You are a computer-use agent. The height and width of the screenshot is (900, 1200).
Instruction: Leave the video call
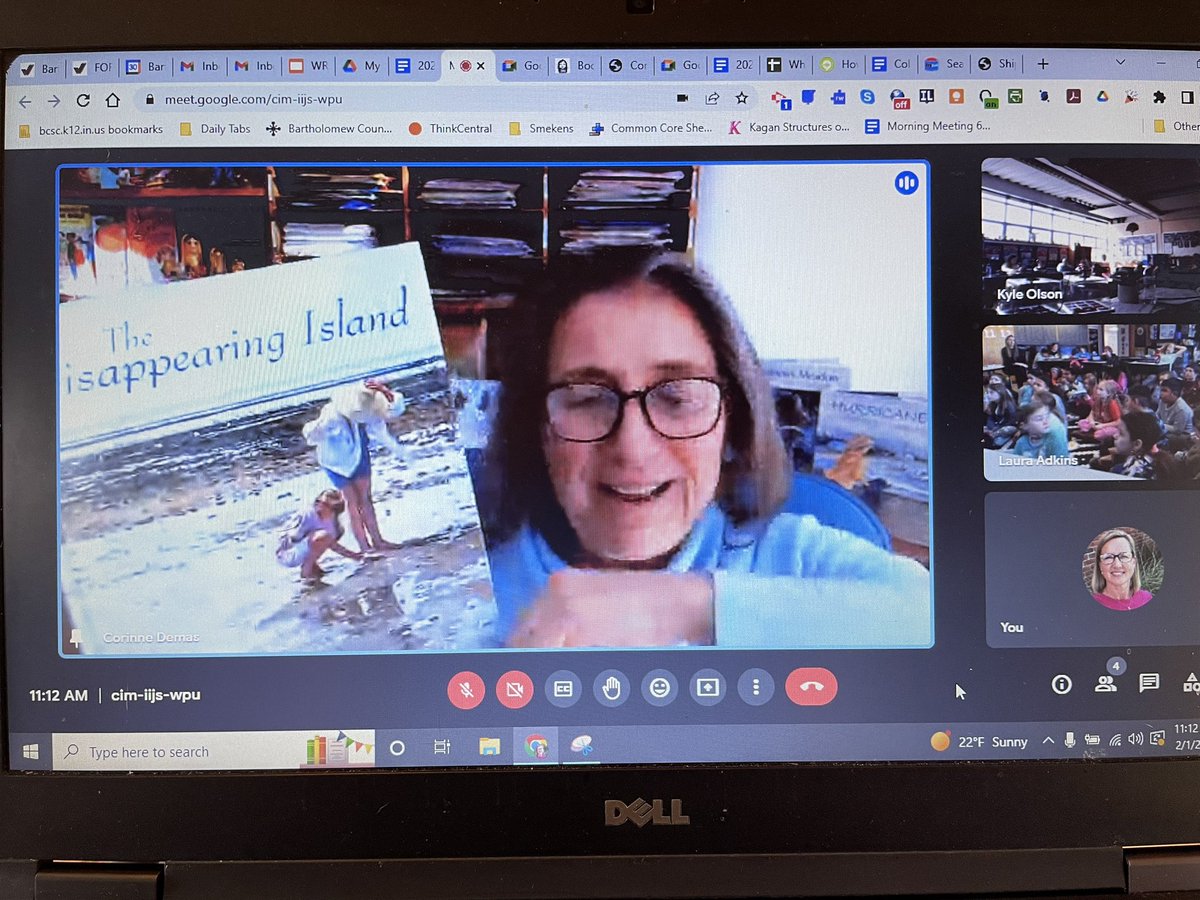click(811, 687)
